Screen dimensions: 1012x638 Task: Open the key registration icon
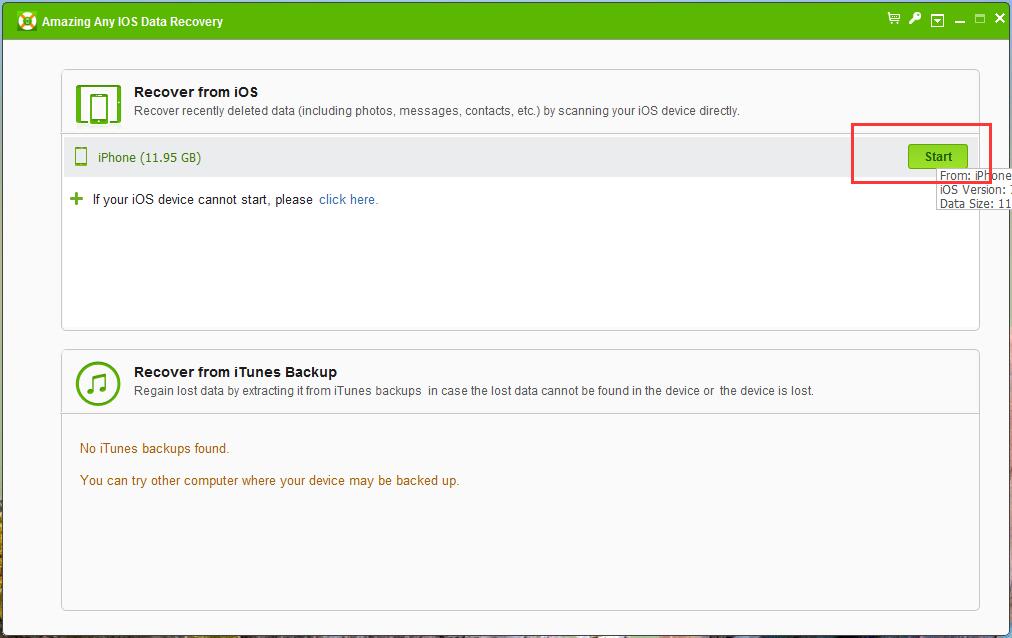[x=915, y=19]
